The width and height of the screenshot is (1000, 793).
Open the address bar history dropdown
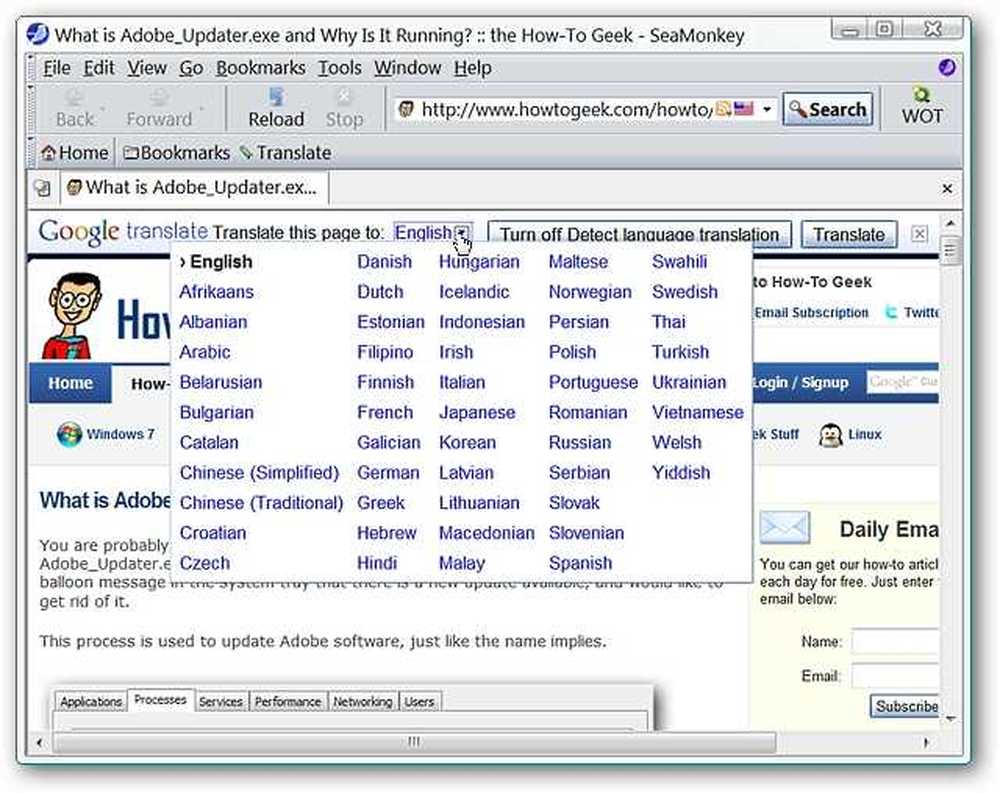tap(767, 110)
